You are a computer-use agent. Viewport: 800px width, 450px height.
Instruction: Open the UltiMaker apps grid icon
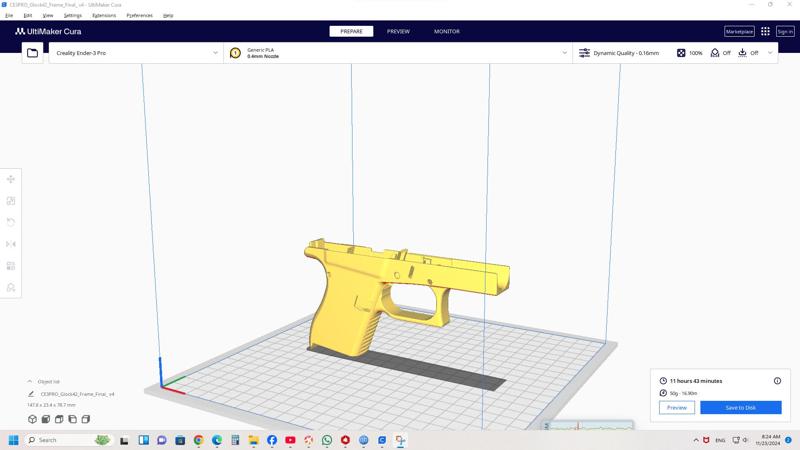click(x=765, y=31)
